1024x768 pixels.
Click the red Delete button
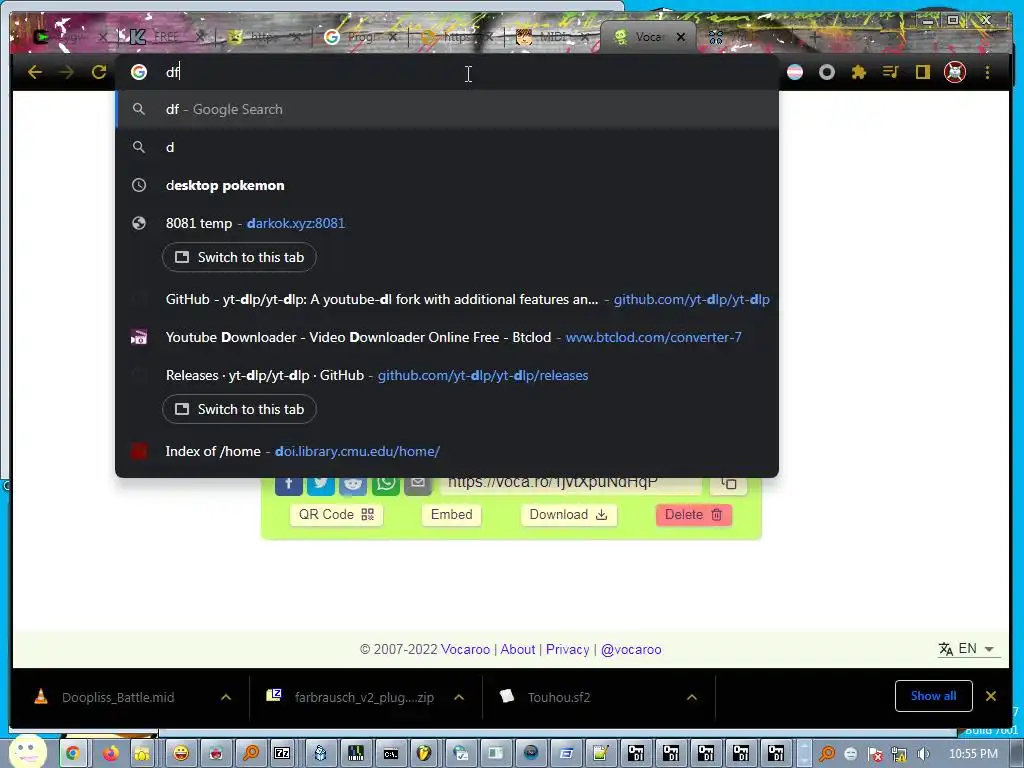694,515
